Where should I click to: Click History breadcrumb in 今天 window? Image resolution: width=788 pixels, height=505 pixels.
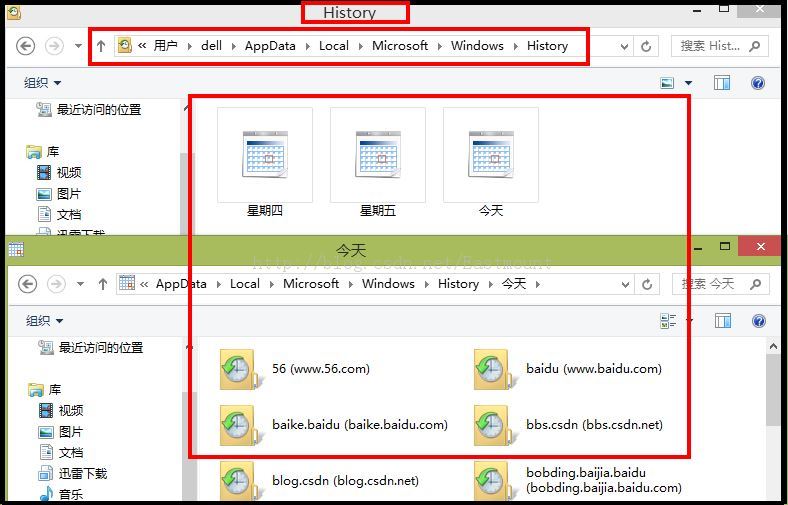pyautogui.click(x=458, y=284)
